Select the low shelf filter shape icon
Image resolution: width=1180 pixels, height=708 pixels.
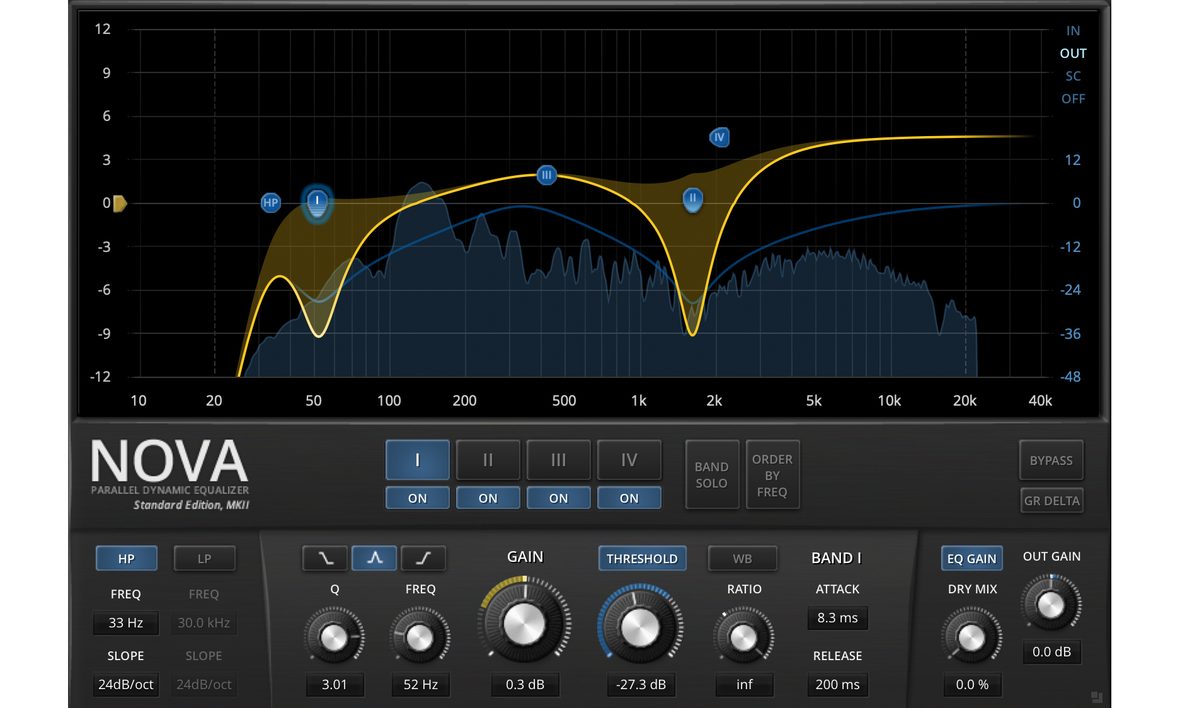click(x=325, y=558)
